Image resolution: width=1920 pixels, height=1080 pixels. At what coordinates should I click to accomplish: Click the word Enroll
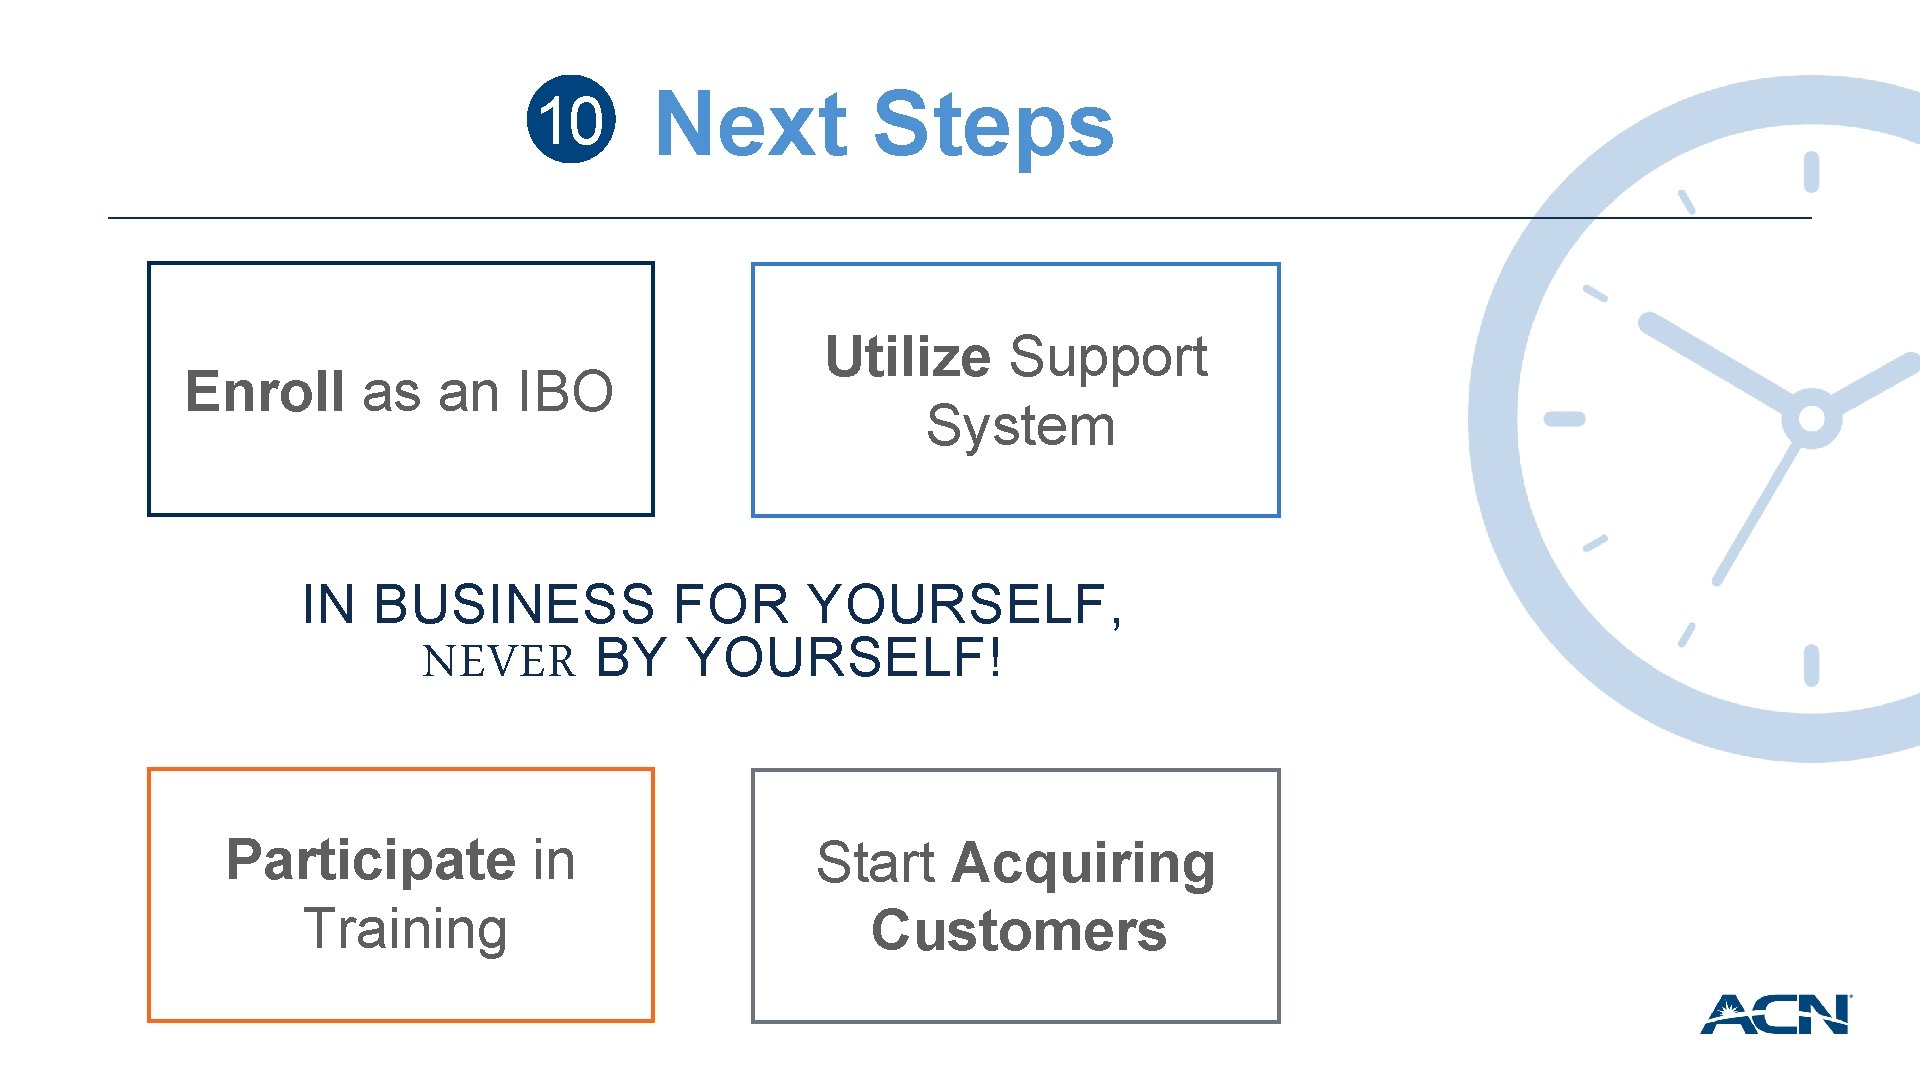265,390
